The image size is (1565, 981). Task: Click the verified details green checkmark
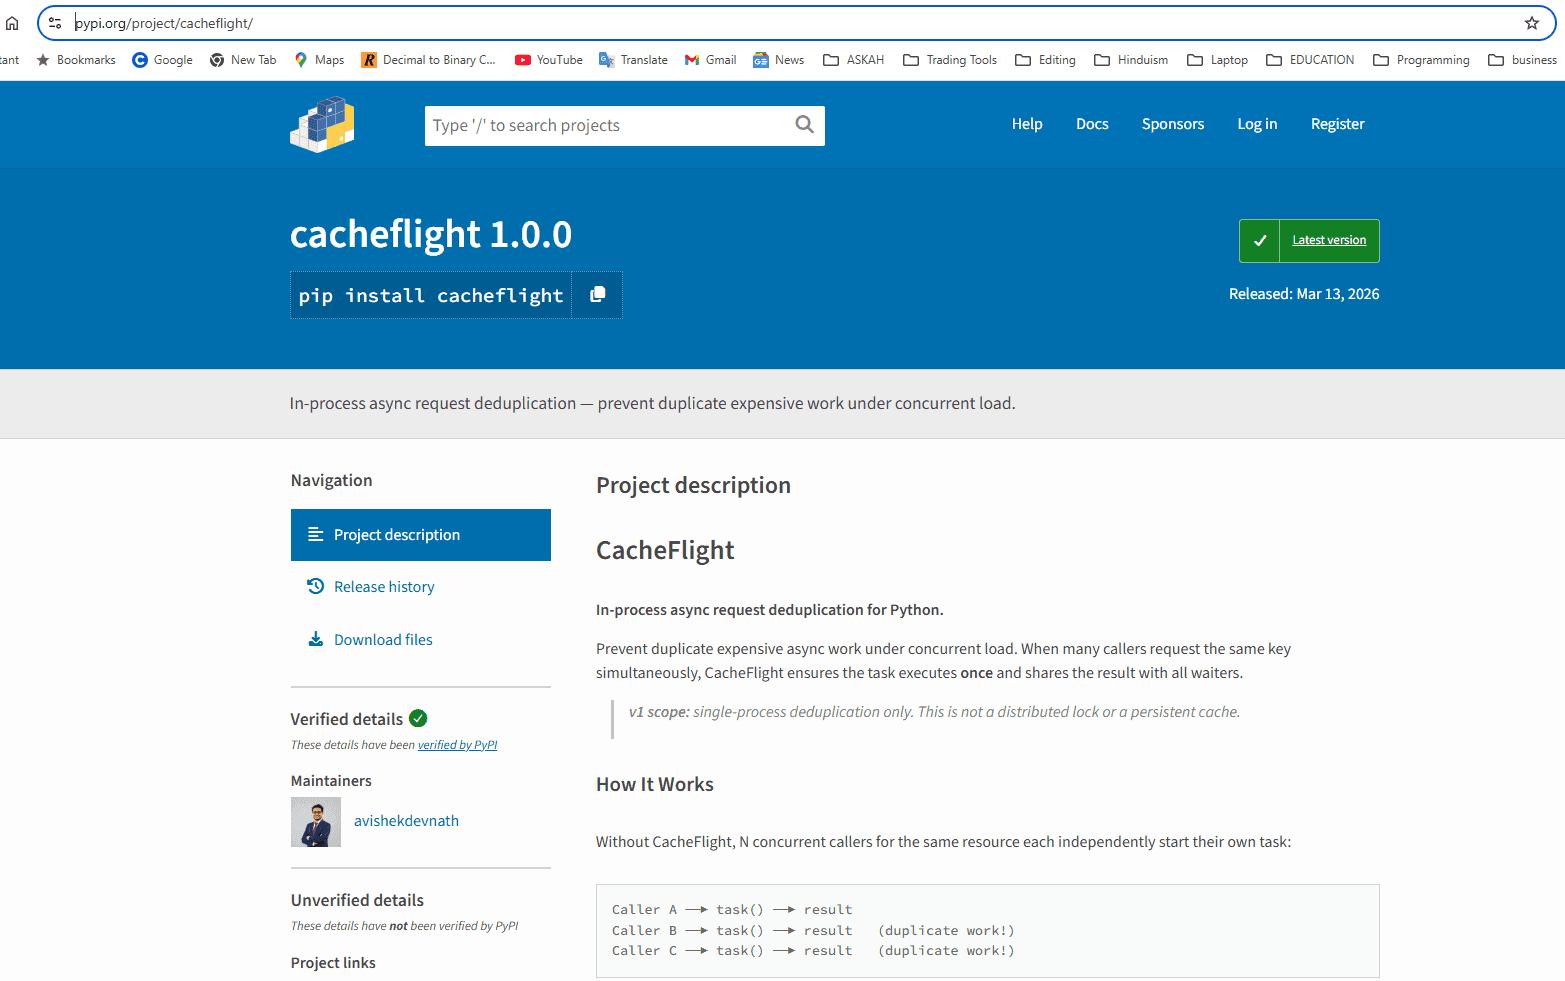pyautogui.click(x=418, y=718)
